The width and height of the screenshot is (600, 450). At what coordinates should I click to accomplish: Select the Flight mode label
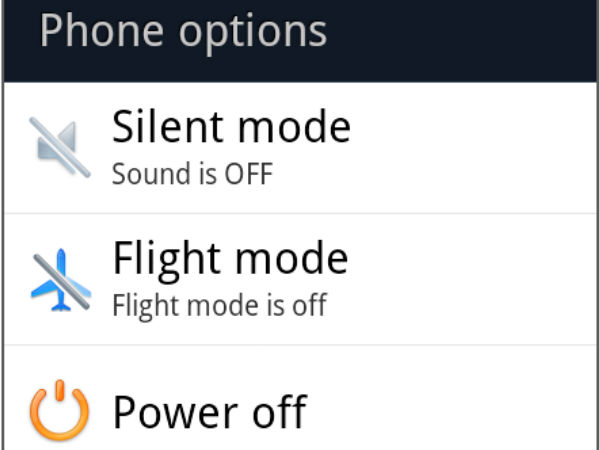(x=230, y=259)
